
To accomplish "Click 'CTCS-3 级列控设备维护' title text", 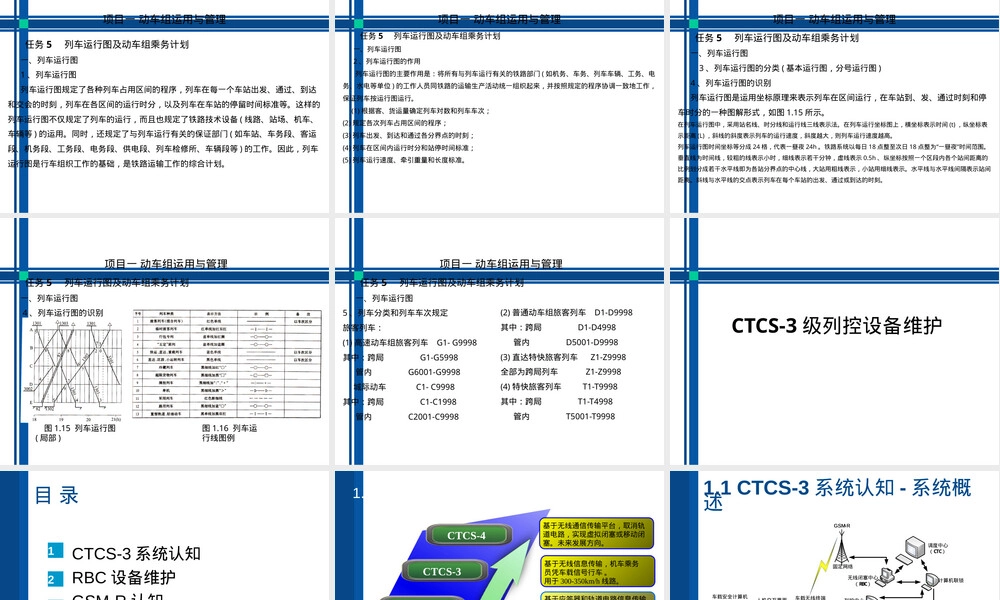I will pos(836,325).
